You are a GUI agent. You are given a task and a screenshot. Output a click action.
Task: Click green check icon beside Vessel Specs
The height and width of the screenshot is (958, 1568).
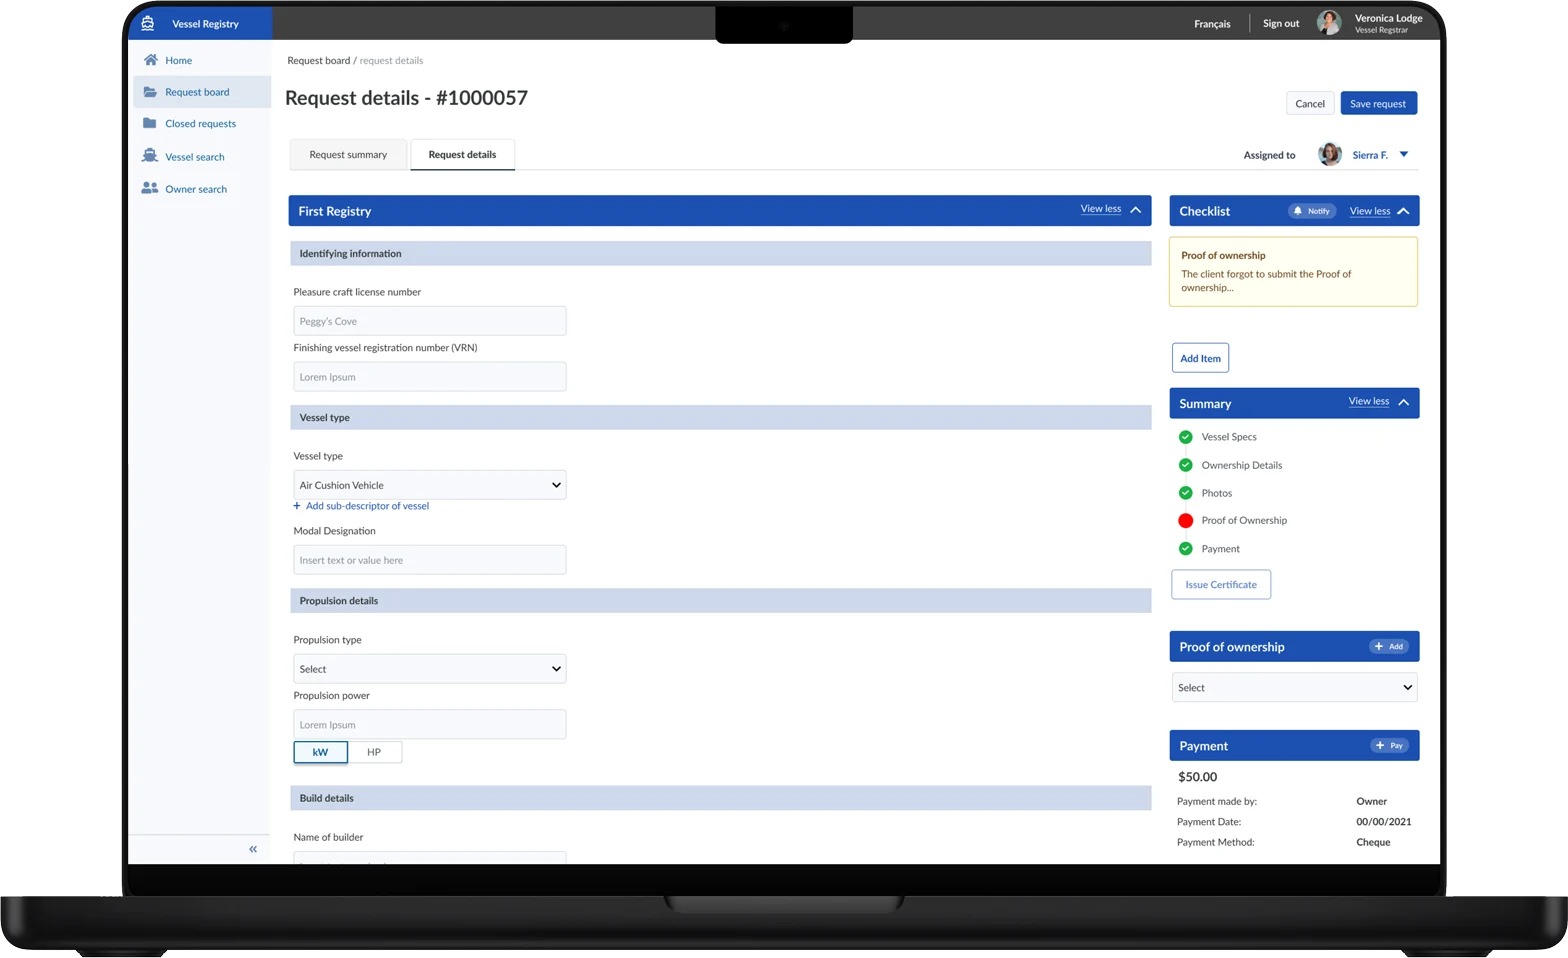(x=1185, y=437)
